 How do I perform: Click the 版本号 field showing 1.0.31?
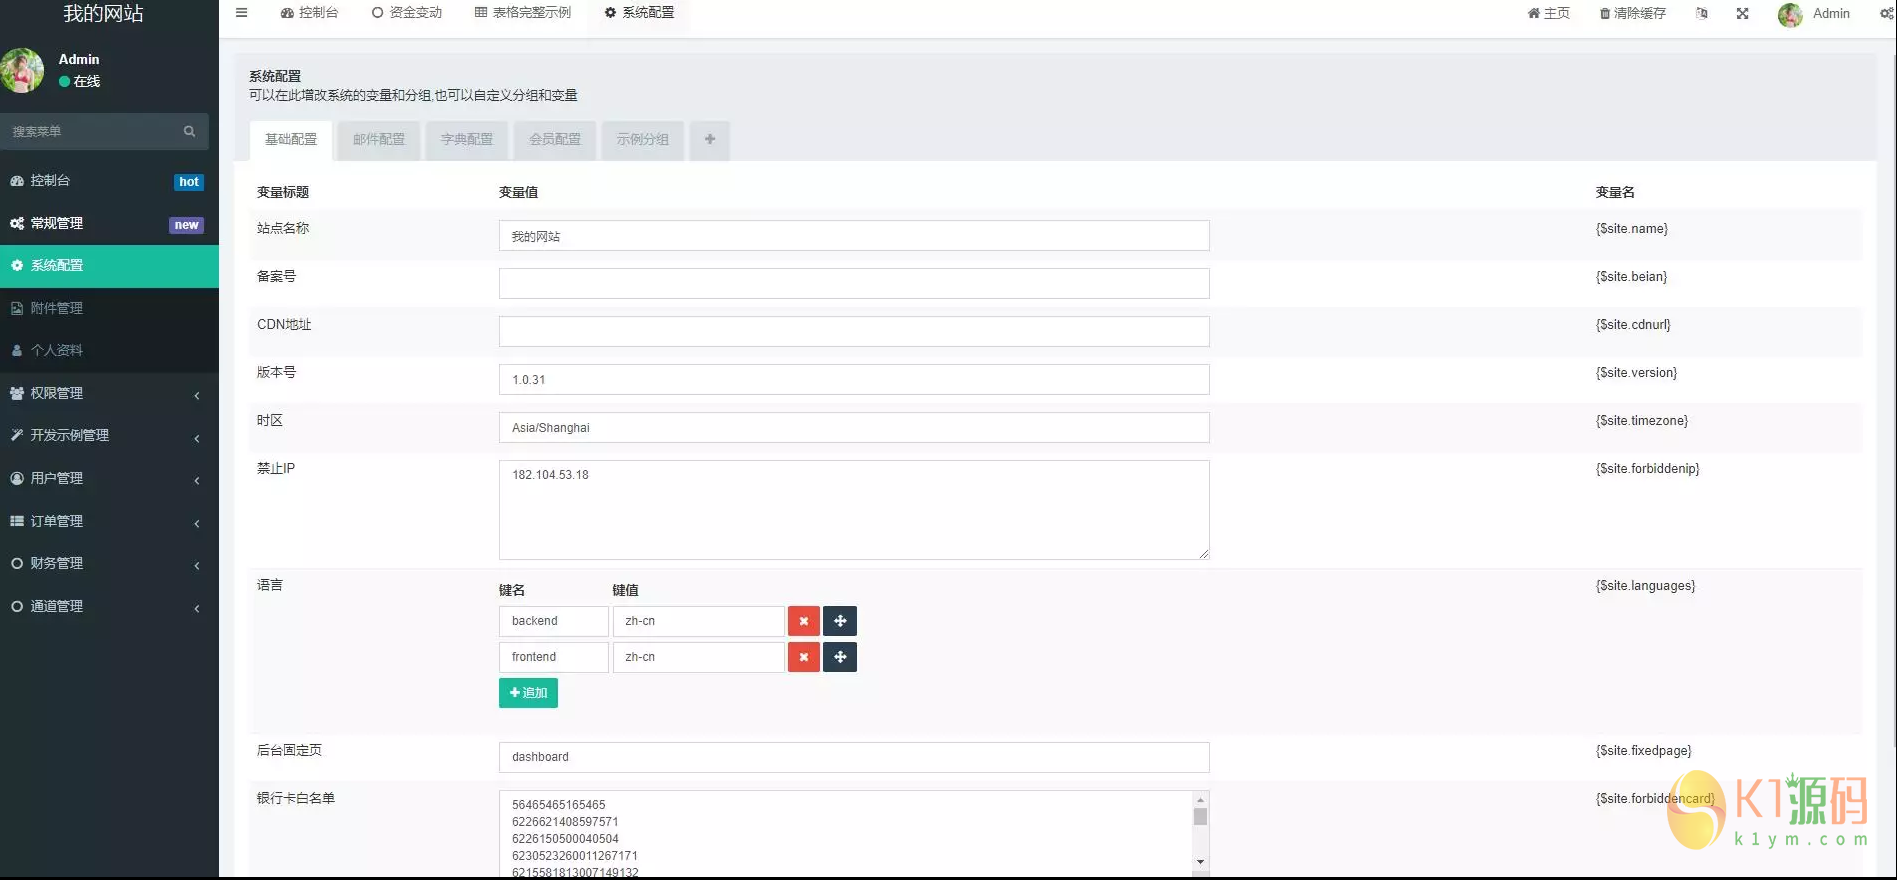(854, 379)
